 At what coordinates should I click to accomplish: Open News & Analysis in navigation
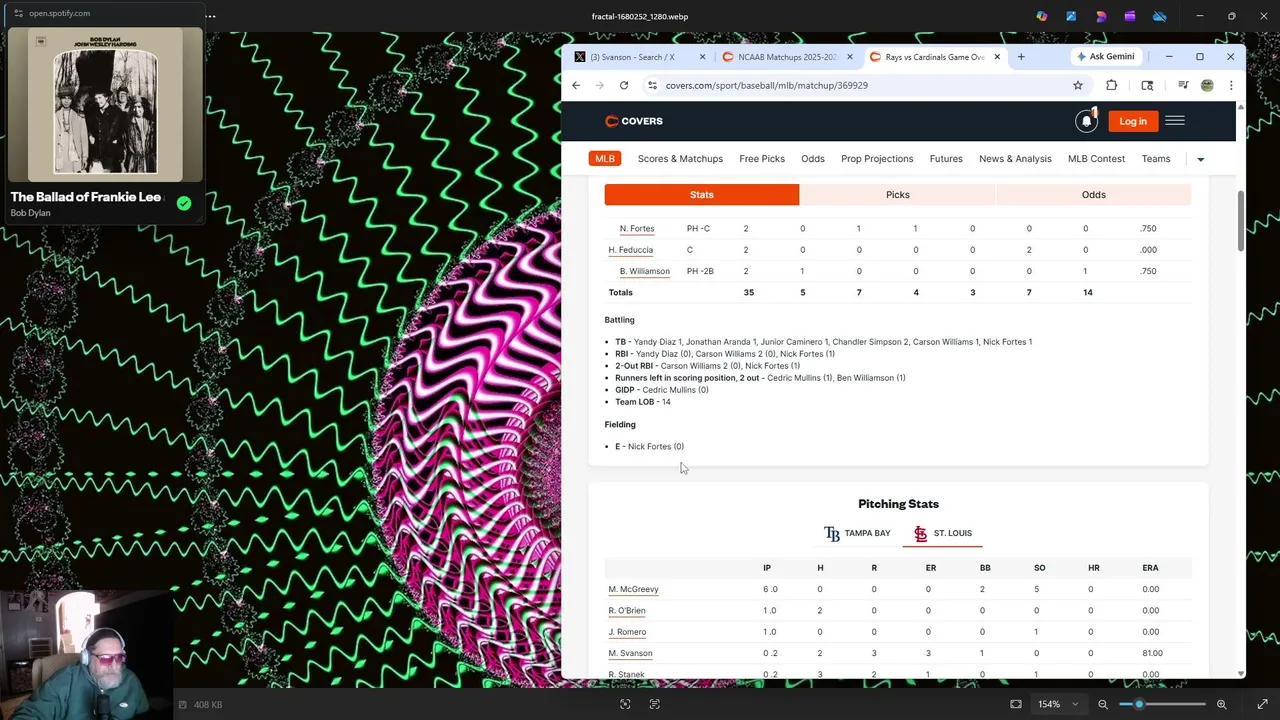1015,159
